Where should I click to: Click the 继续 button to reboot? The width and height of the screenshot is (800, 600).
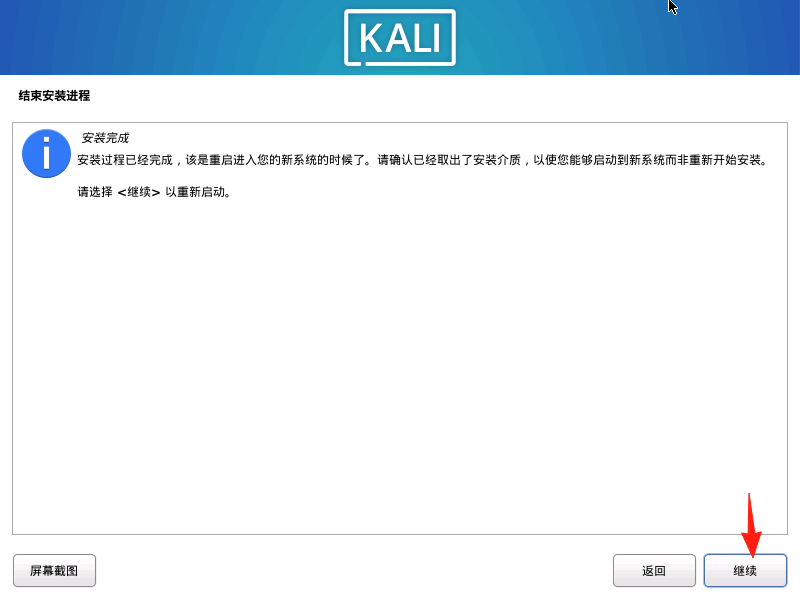pyautogui.click(x=745, y=570)
